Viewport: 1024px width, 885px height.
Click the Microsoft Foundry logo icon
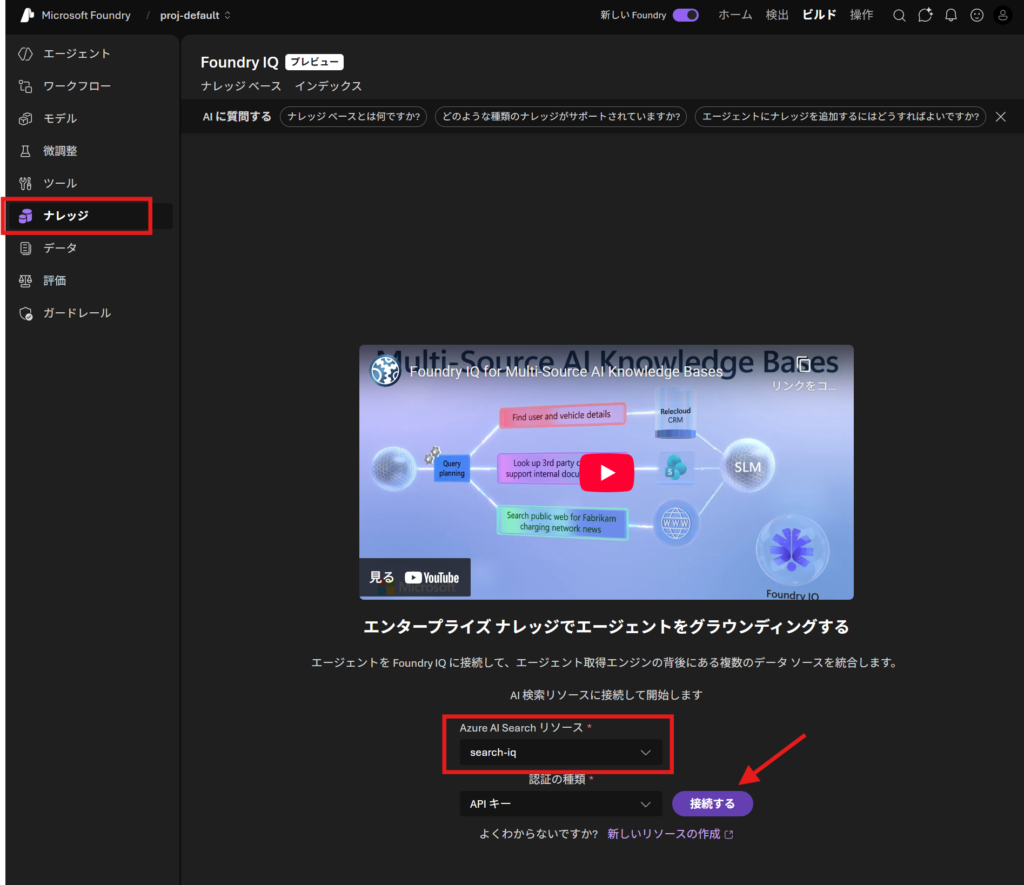coord(27,15)
